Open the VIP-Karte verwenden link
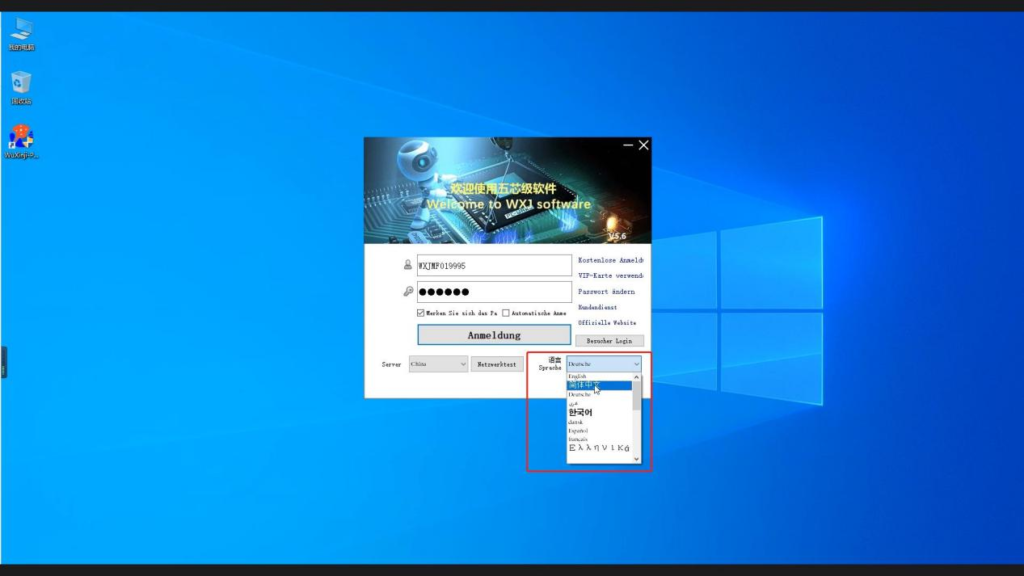Image resolution: width=1024 pixels, height=576 pixels. coord(611,276)
